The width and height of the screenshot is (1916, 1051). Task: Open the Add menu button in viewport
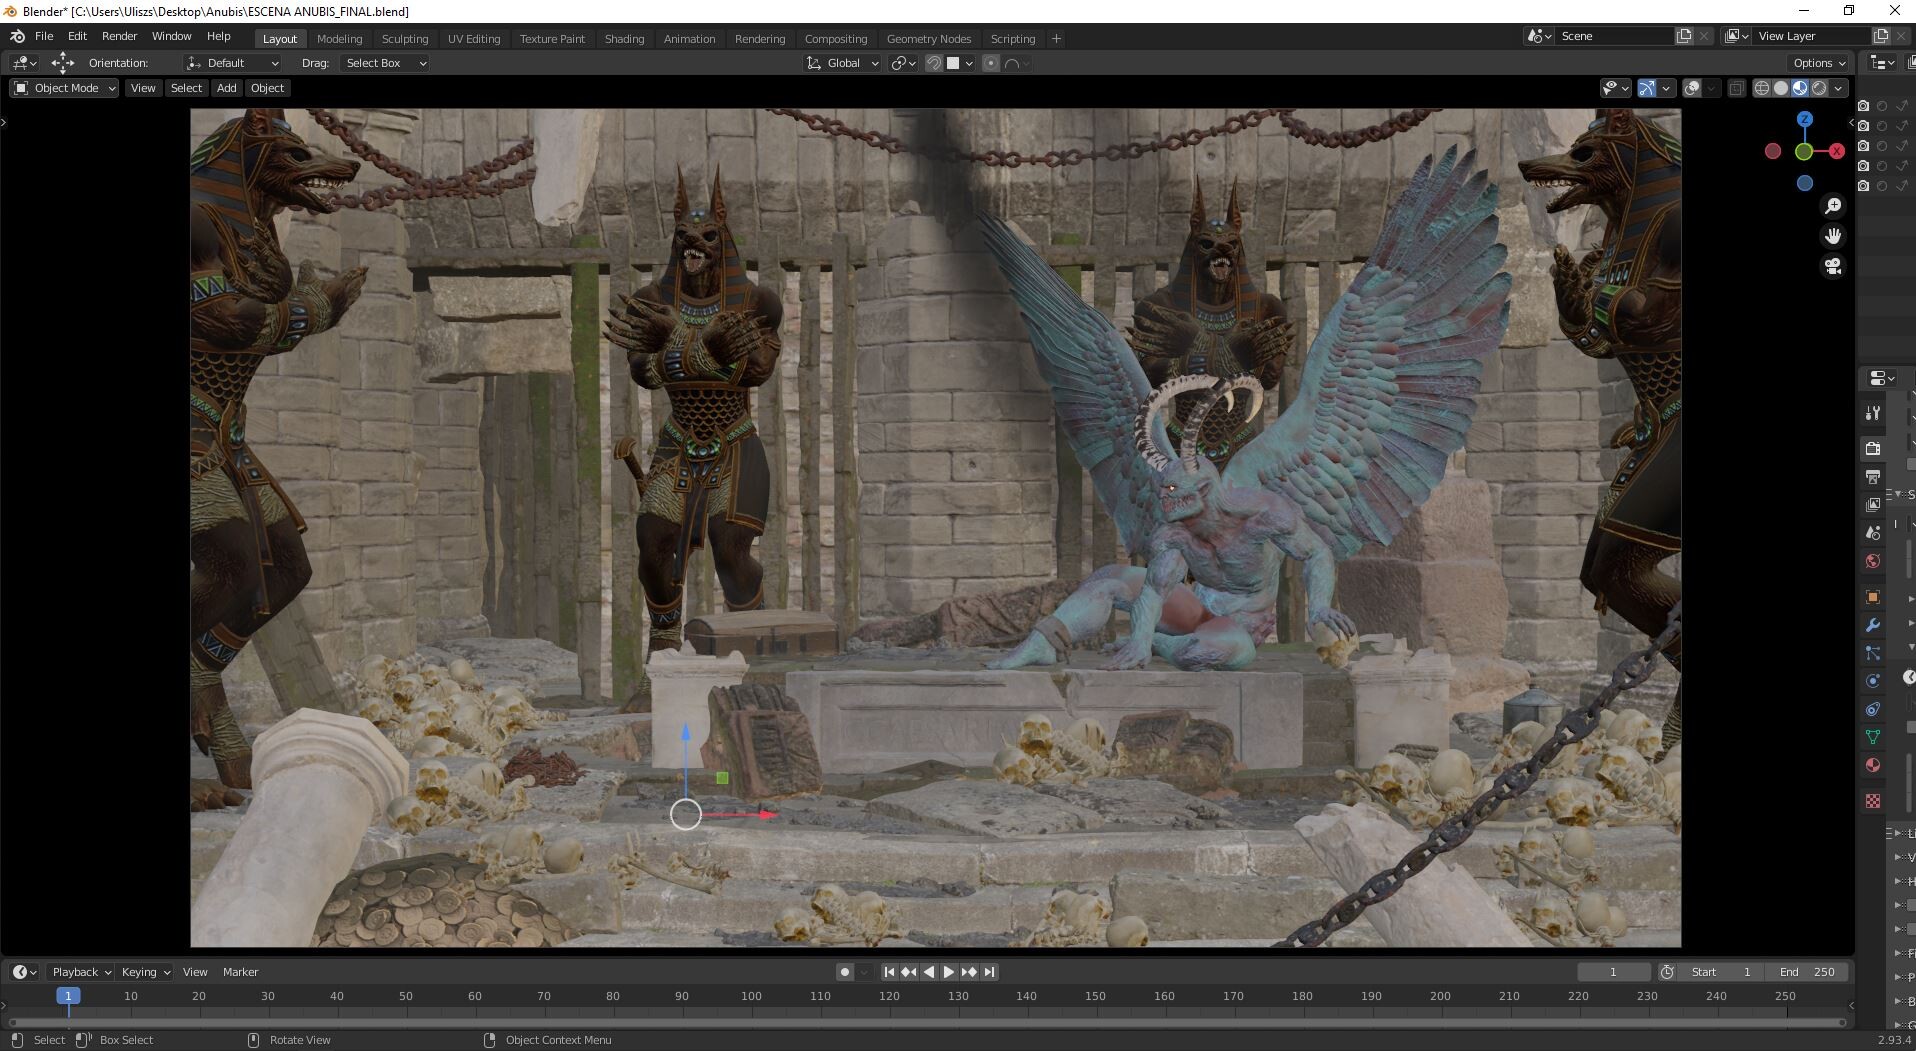click(x=227, y=88)
